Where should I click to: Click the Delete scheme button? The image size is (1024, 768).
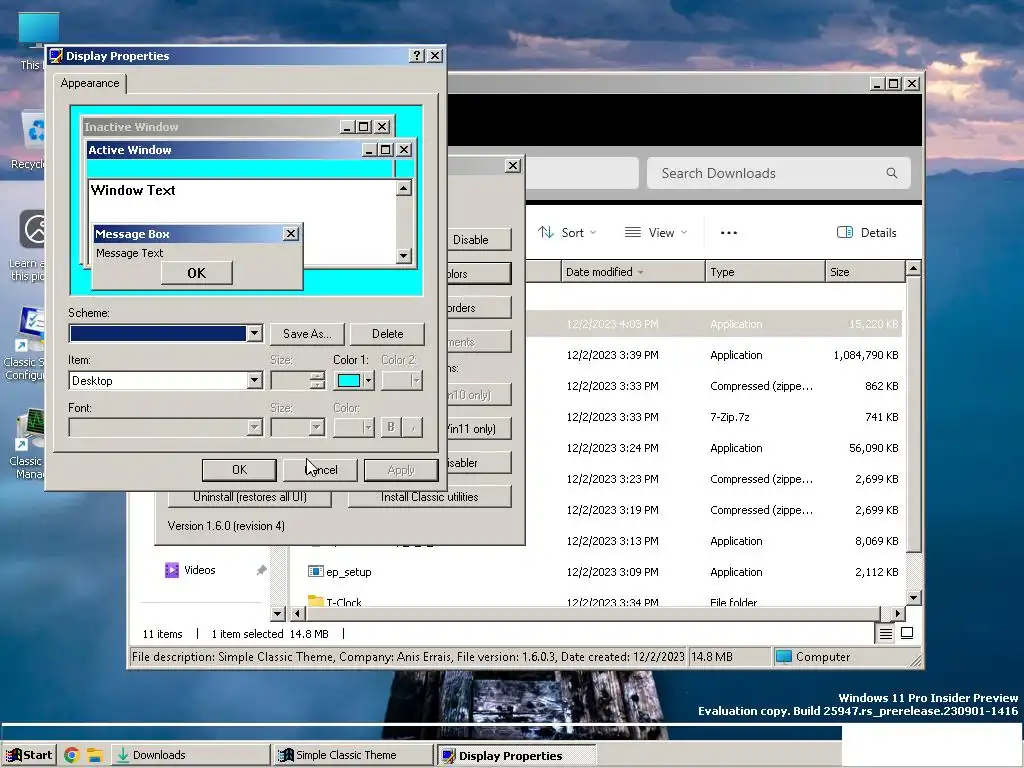[x=387, y=334]
